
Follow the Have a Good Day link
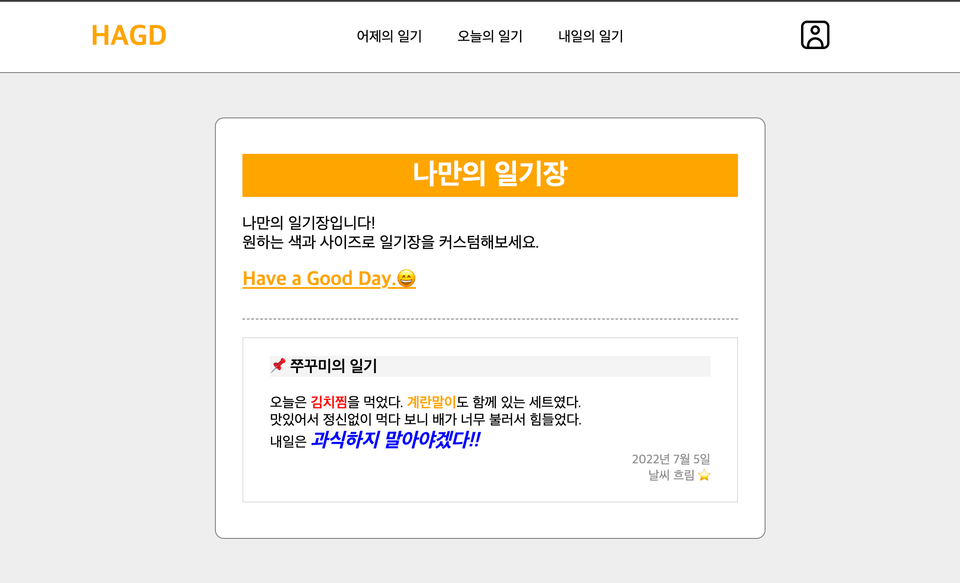click(329, 279)
